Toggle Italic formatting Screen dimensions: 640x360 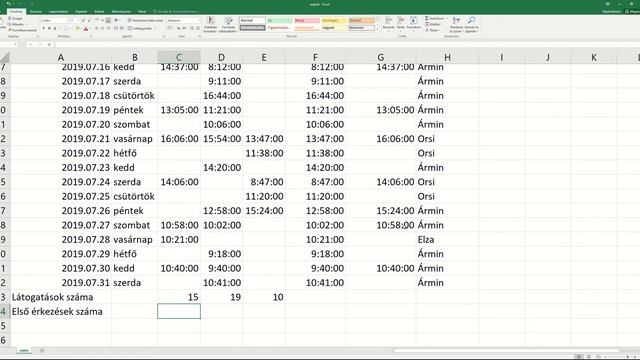point(49,29)
